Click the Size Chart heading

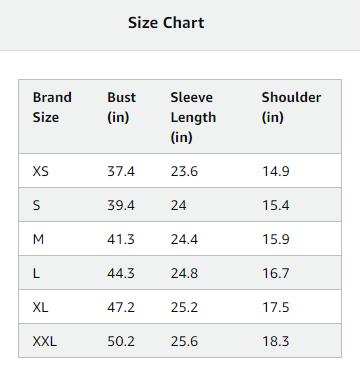pyautogui.click(x=166, y=23)
